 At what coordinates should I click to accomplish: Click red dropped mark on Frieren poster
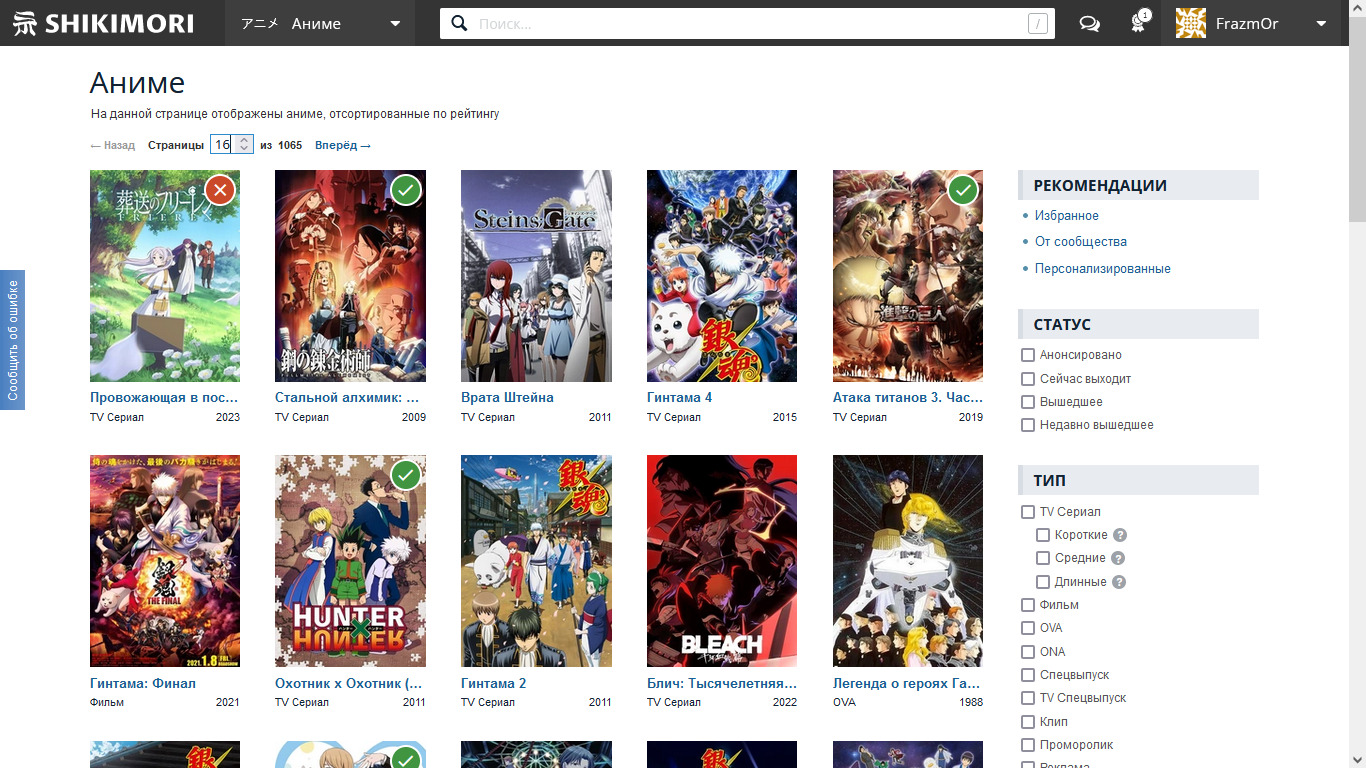coord(220,189)
